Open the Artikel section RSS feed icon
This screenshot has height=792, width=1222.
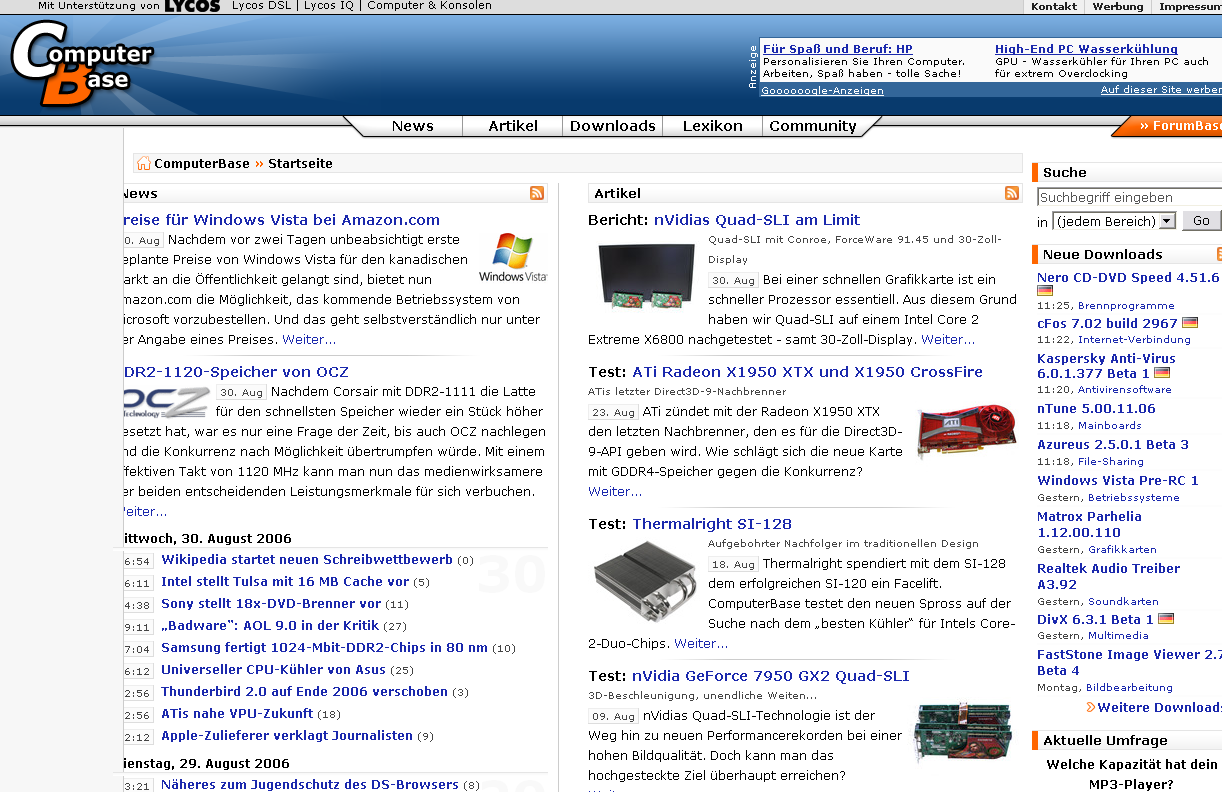tap(1012, 193)
